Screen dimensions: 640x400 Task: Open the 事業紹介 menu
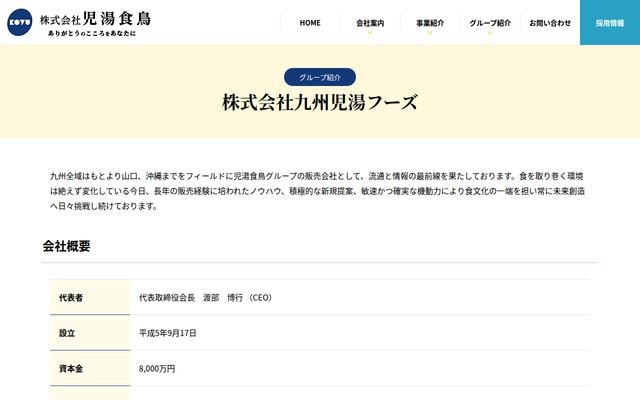coord(430,23)
